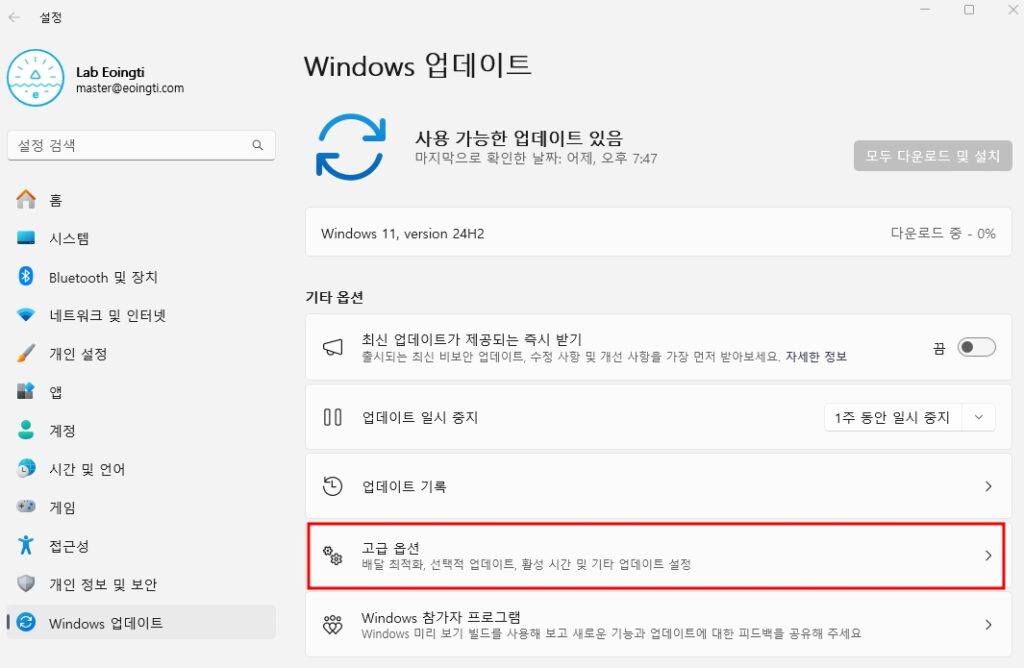Screen dimensions: 1024x668
Task: Click the 시간 및 언어 globe clock icon
Action: [25, 468]
